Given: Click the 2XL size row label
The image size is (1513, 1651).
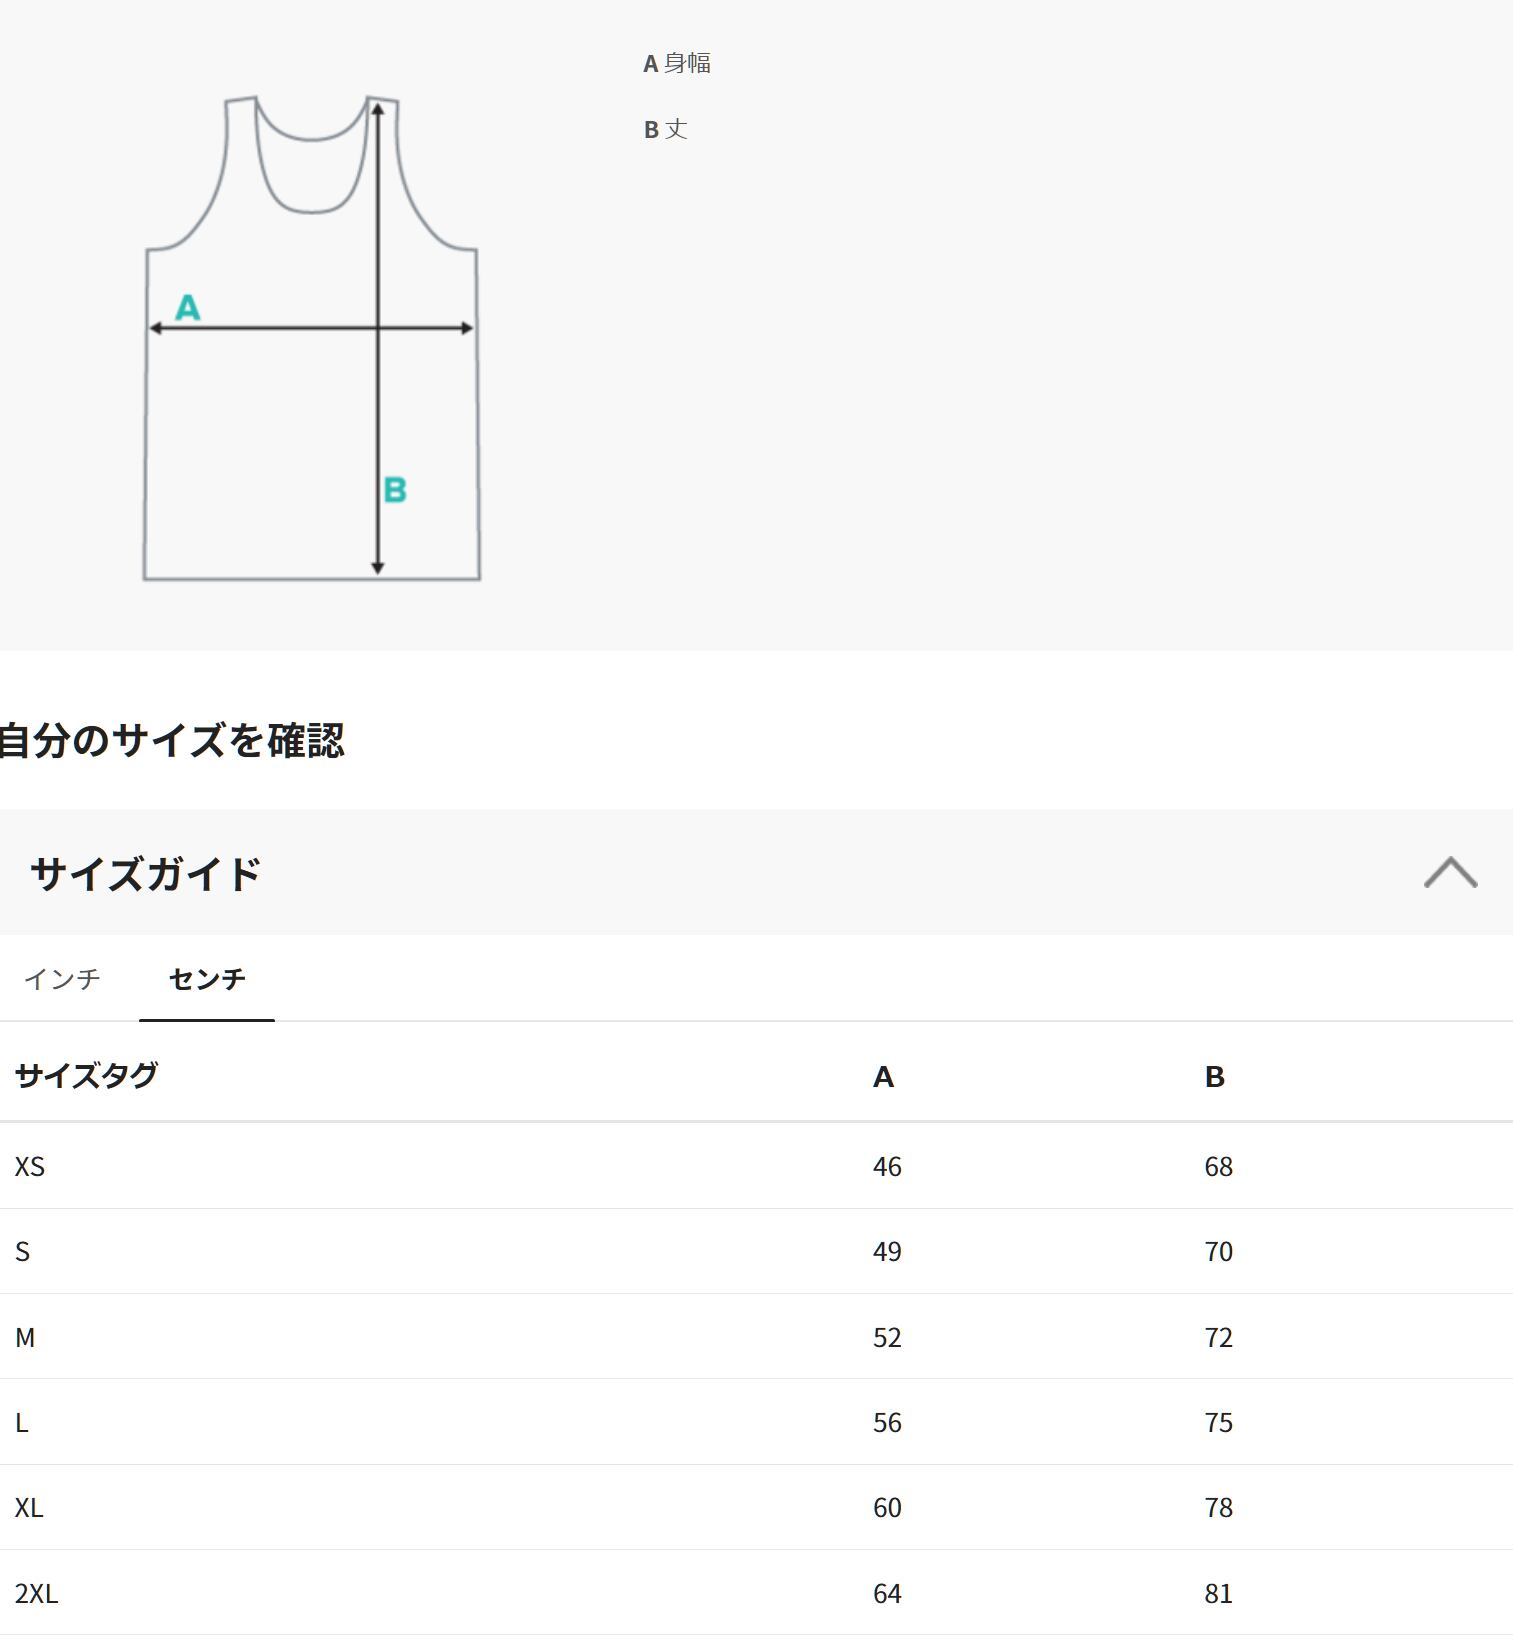Looking at the screenshot, I should point(36,1593).
